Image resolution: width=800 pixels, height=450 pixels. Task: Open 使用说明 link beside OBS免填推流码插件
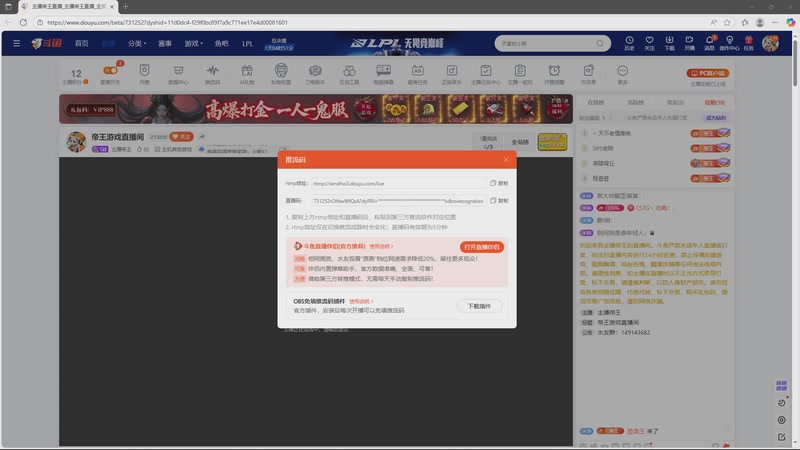point(361,302)
